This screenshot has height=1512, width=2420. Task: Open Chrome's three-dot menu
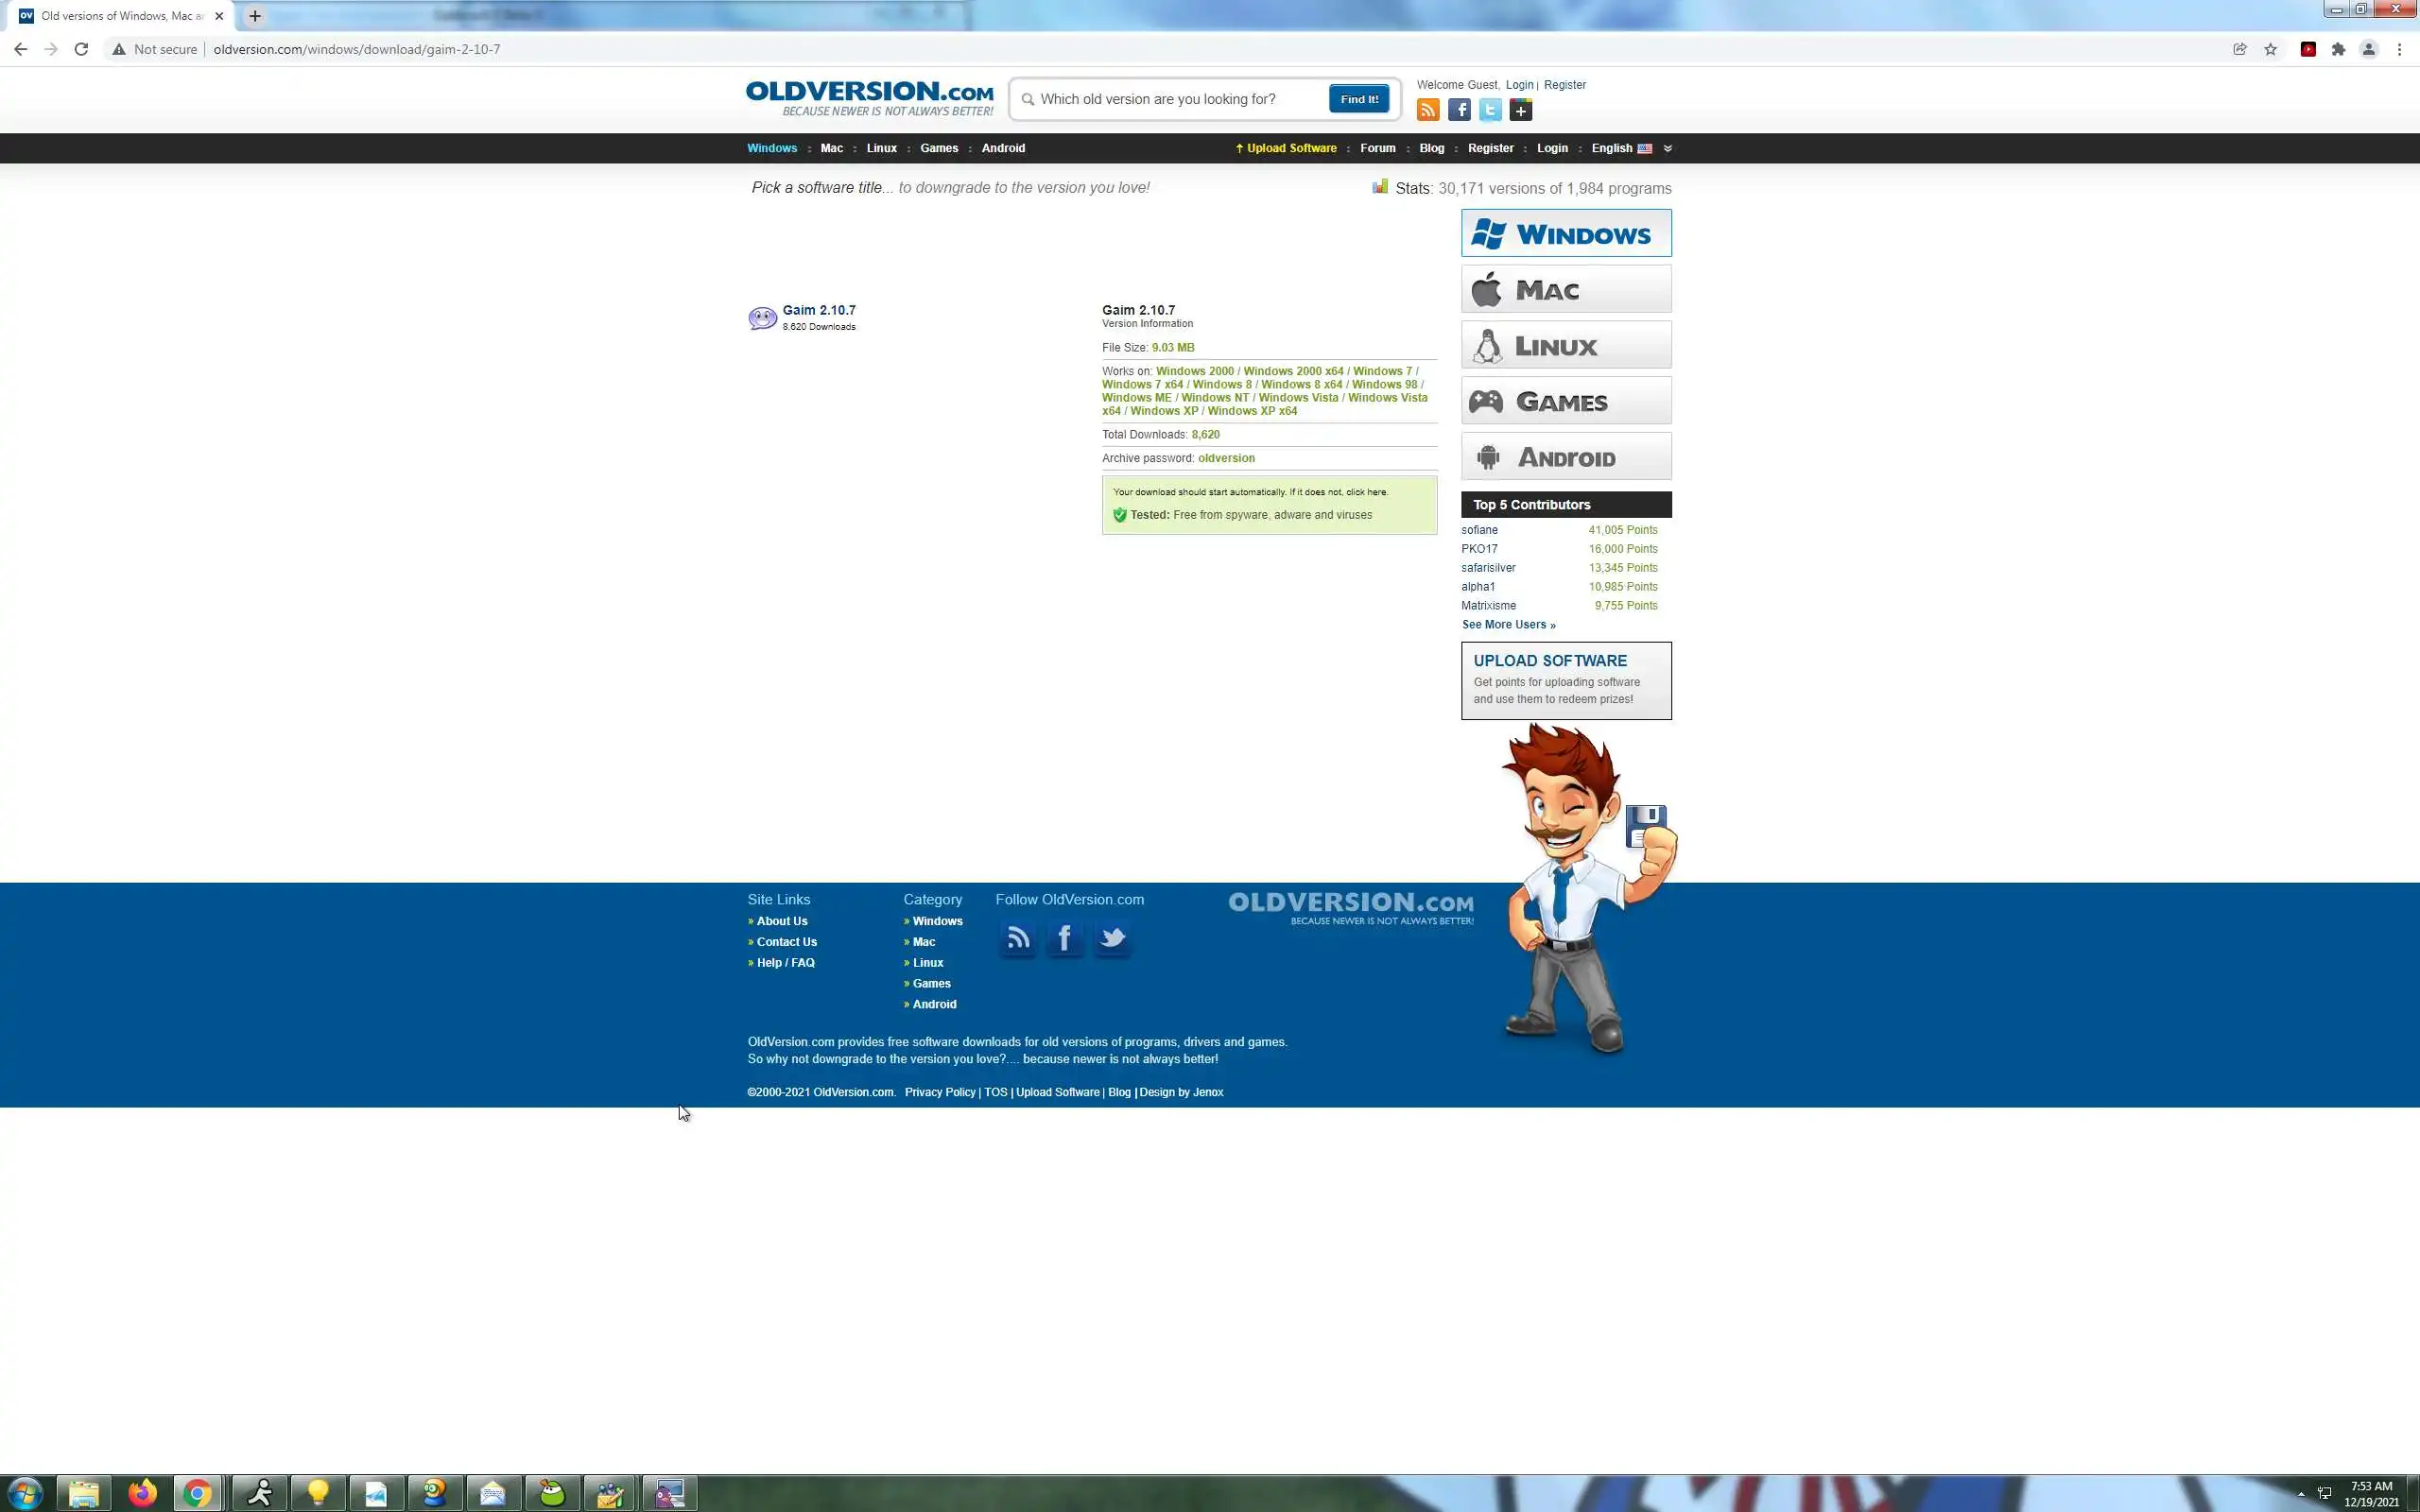(x=2399, y=49)
